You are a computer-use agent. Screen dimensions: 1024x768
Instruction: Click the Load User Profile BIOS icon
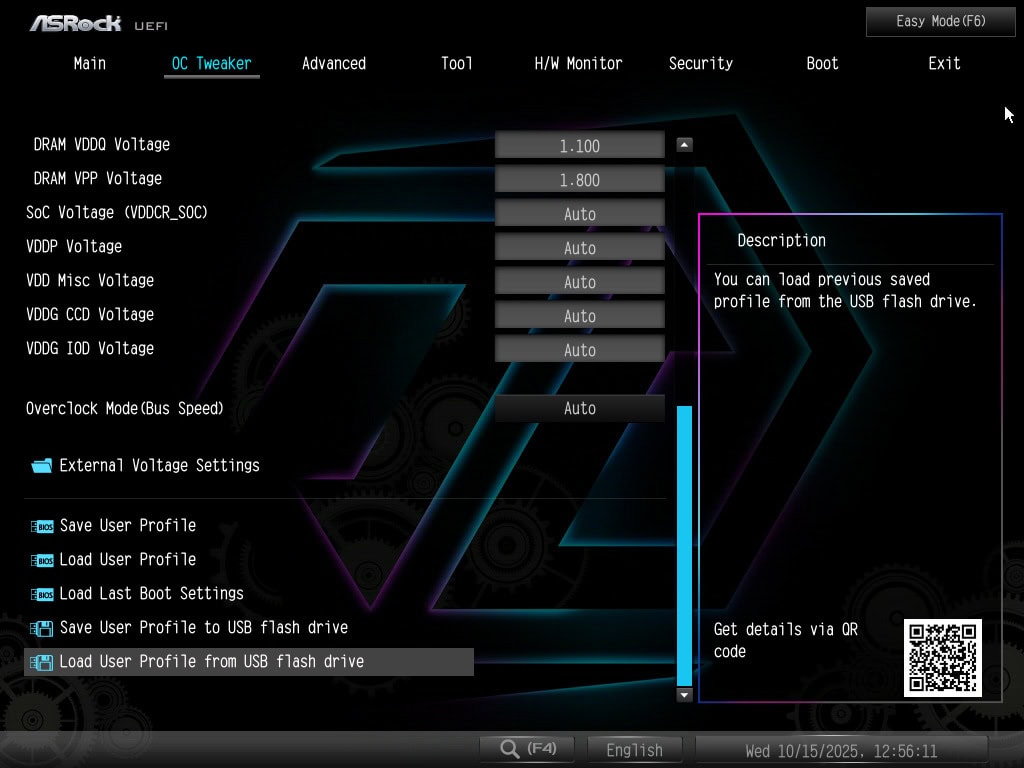click(42, 560)
